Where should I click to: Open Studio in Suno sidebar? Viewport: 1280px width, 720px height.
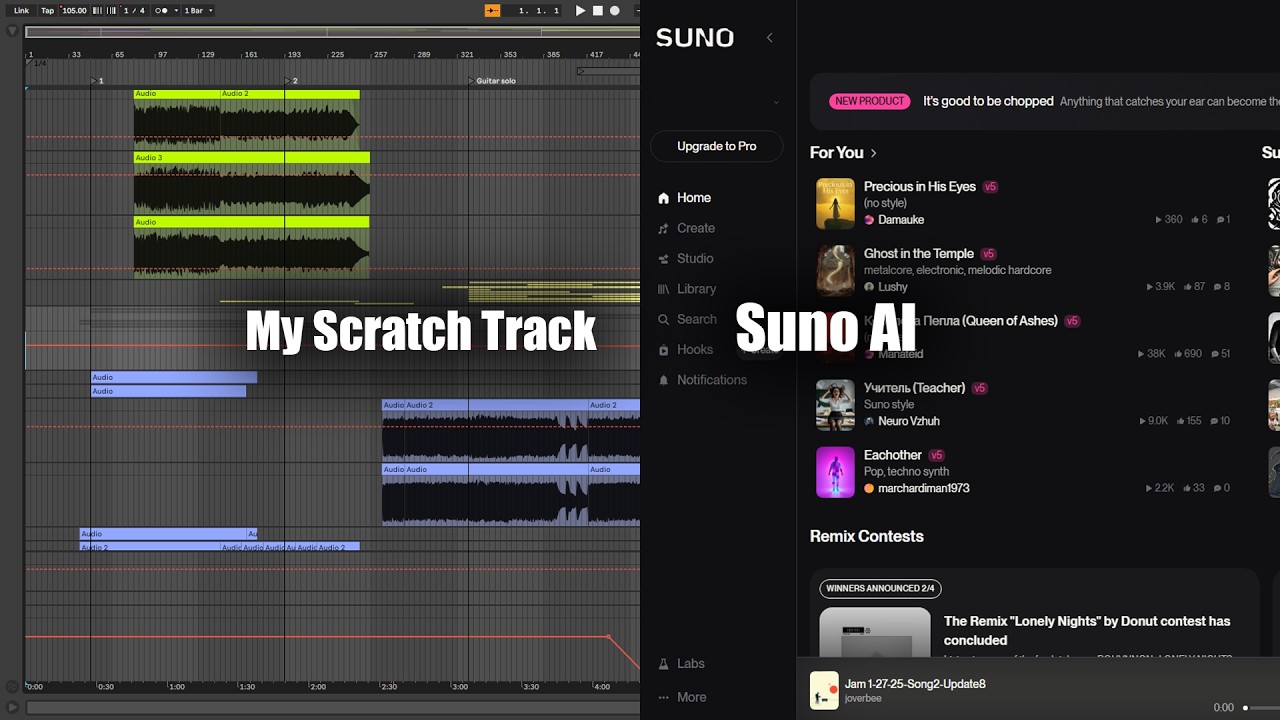[685, 258]
